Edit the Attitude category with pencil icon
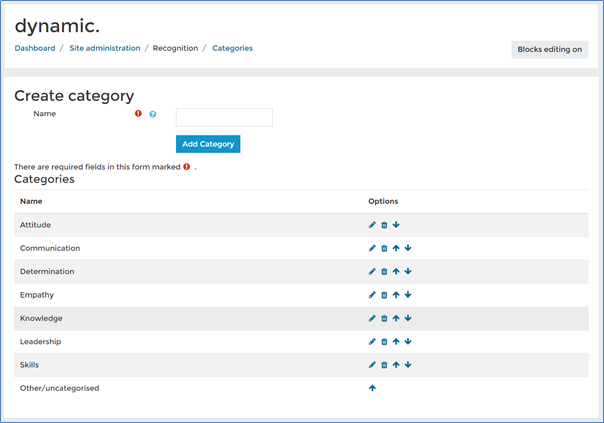The height and width of the screenshot is (423, 604). (372, 225)
